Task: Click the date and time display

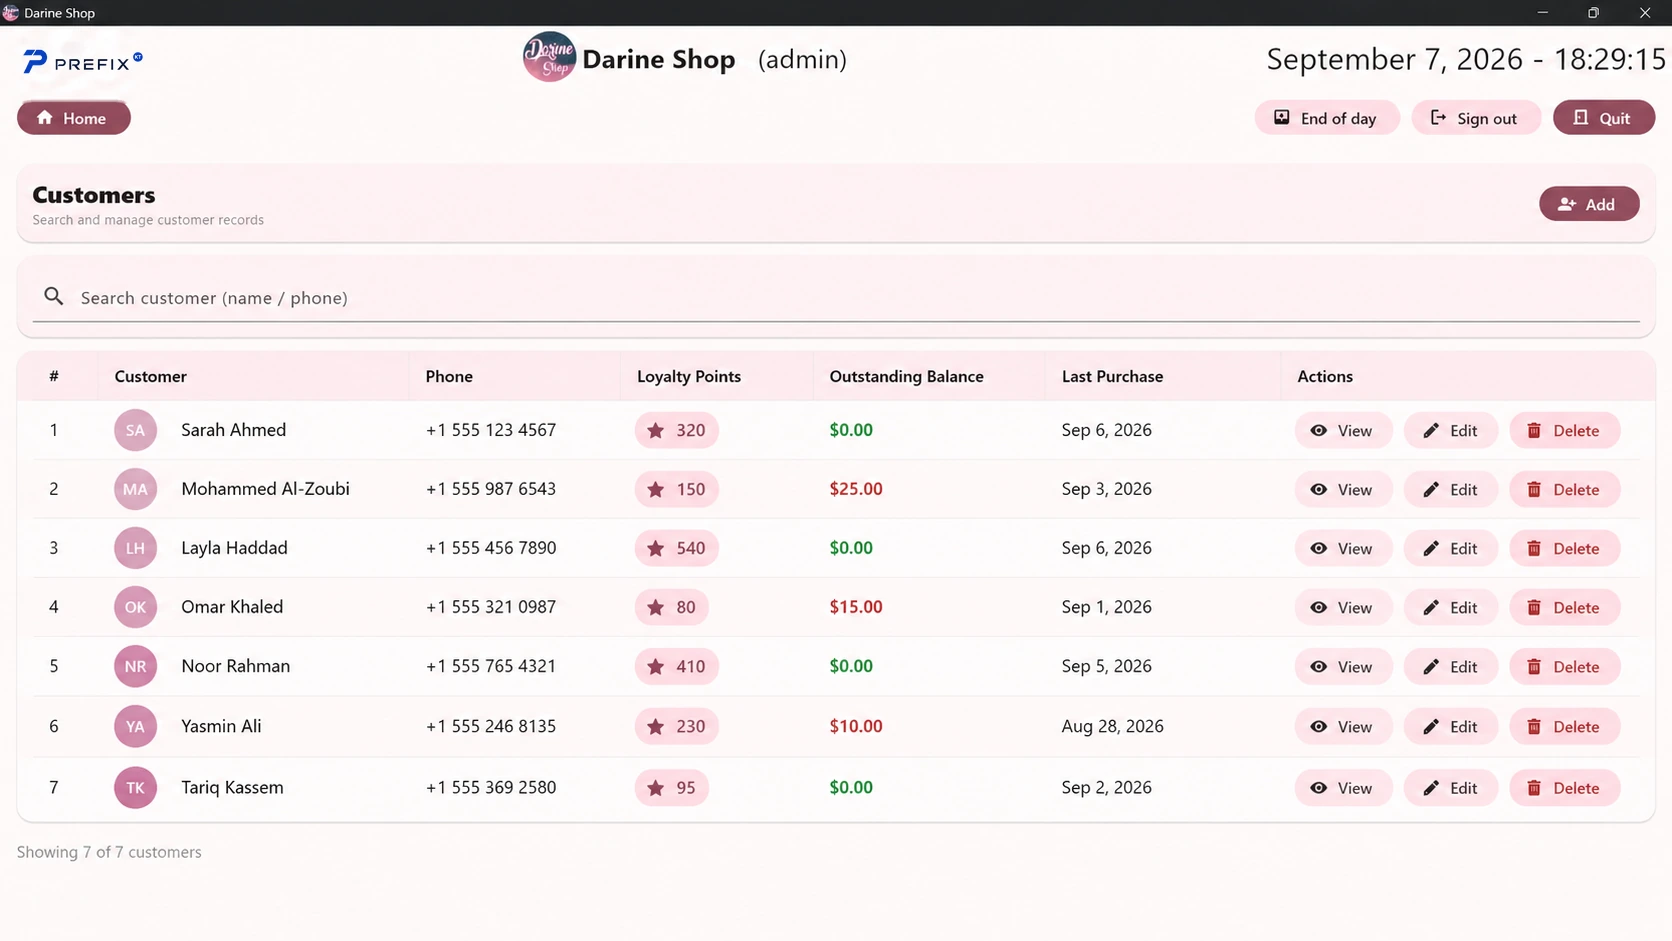Action: click(x=1466, y=59)
